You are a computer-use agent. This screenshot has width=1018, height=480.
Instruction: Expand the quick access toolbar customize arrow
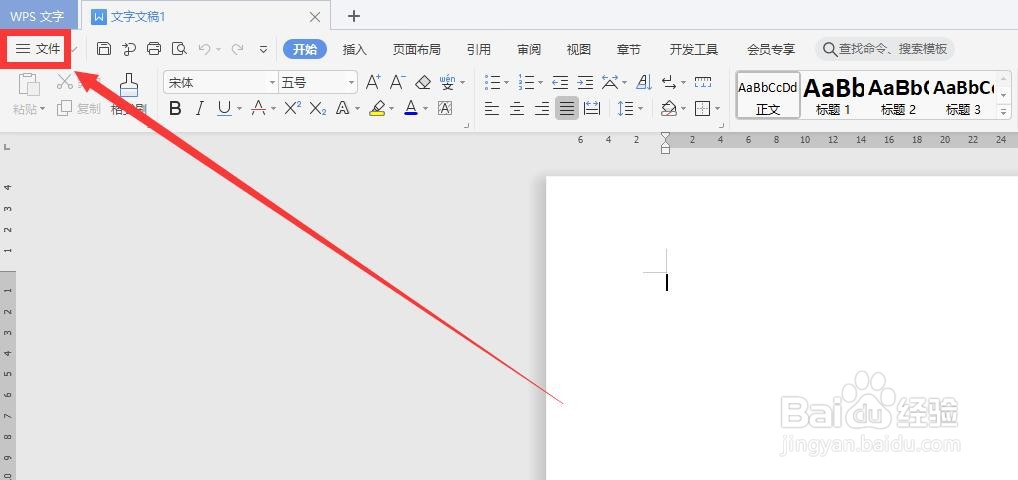pyautogui.click(x=263, y=49)
